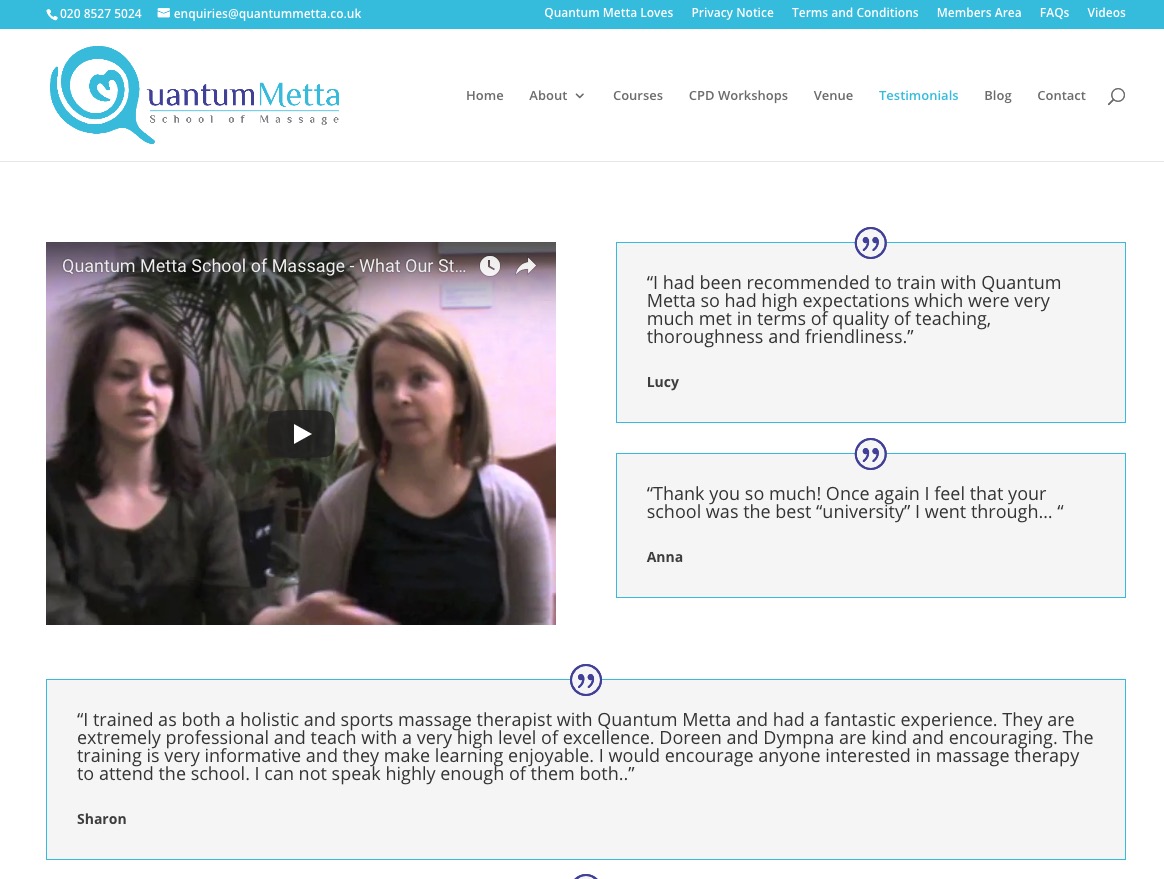1164x879 pixels.
Task: Play the Quantum Metta testimonial video
Action: (301, 434)
